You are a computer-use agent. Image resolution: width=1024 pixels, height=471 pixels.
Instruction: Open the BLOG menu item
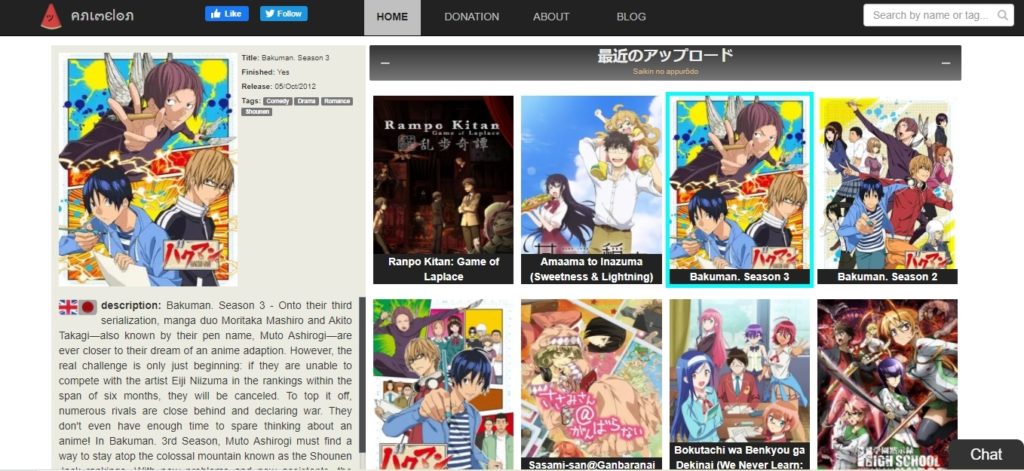[631, 17]
